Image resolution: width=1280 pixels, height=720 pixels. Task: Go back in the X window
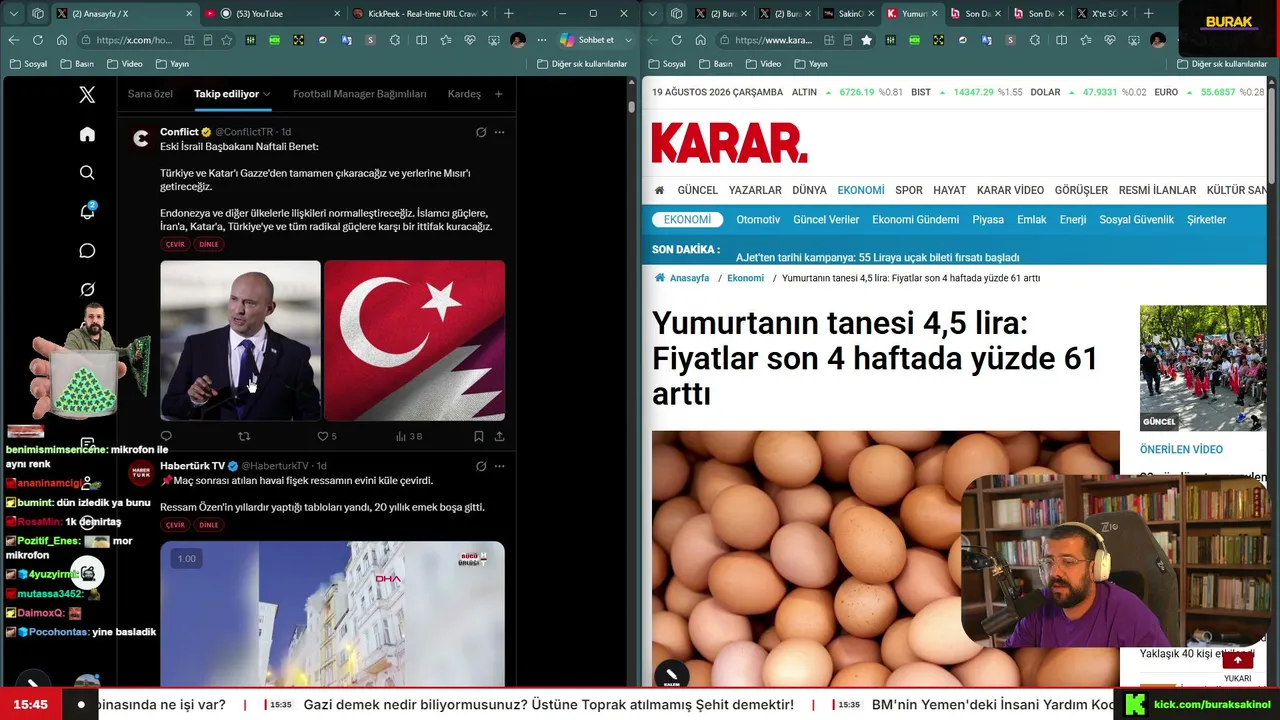[13, 40]
